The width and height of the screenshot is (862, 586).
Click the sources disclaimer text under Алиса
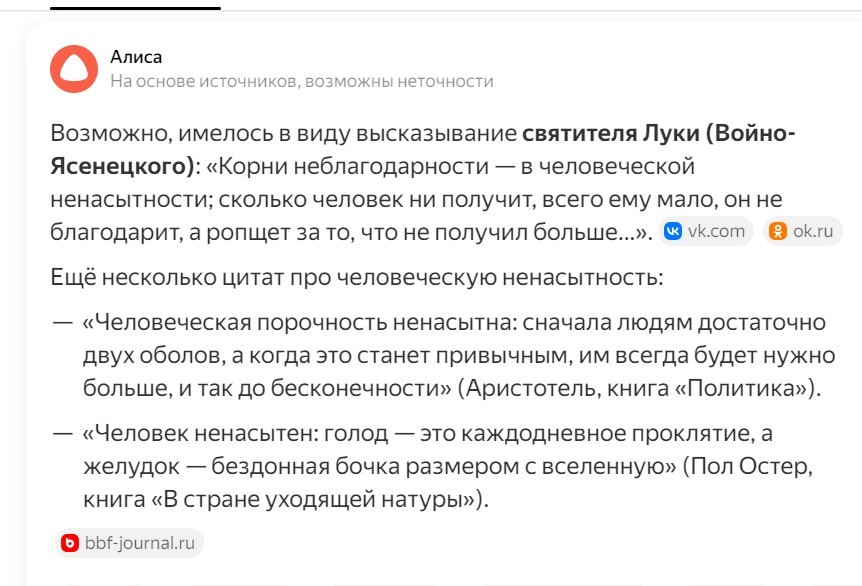[x=301, y=81]
